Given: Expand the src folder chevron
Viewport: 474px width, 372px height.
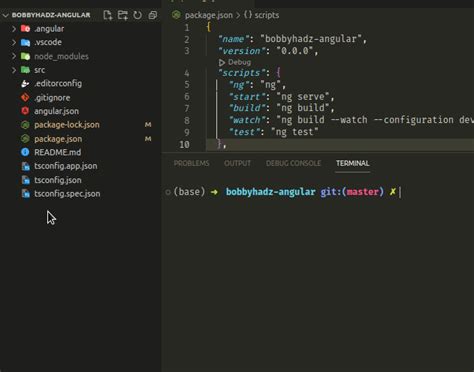Looking at the screenshot, I should coord(14,70).
